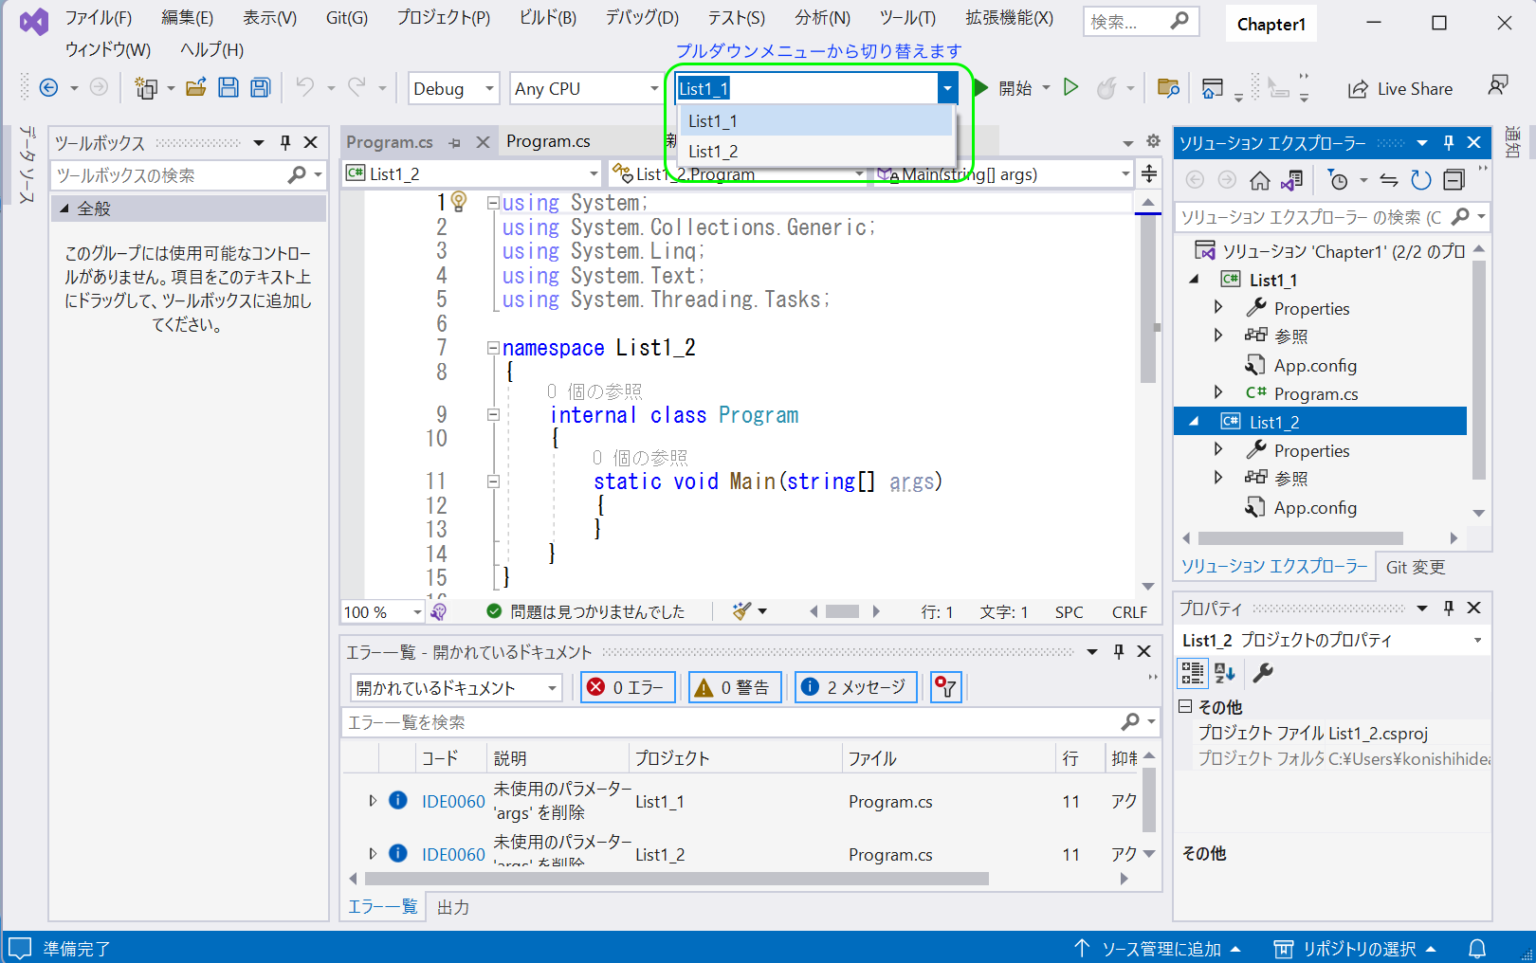This screenshot has width=1536, height=963.
Task: Click the Live Share button
Action: pyautogui.click(x=1400, y=88)
